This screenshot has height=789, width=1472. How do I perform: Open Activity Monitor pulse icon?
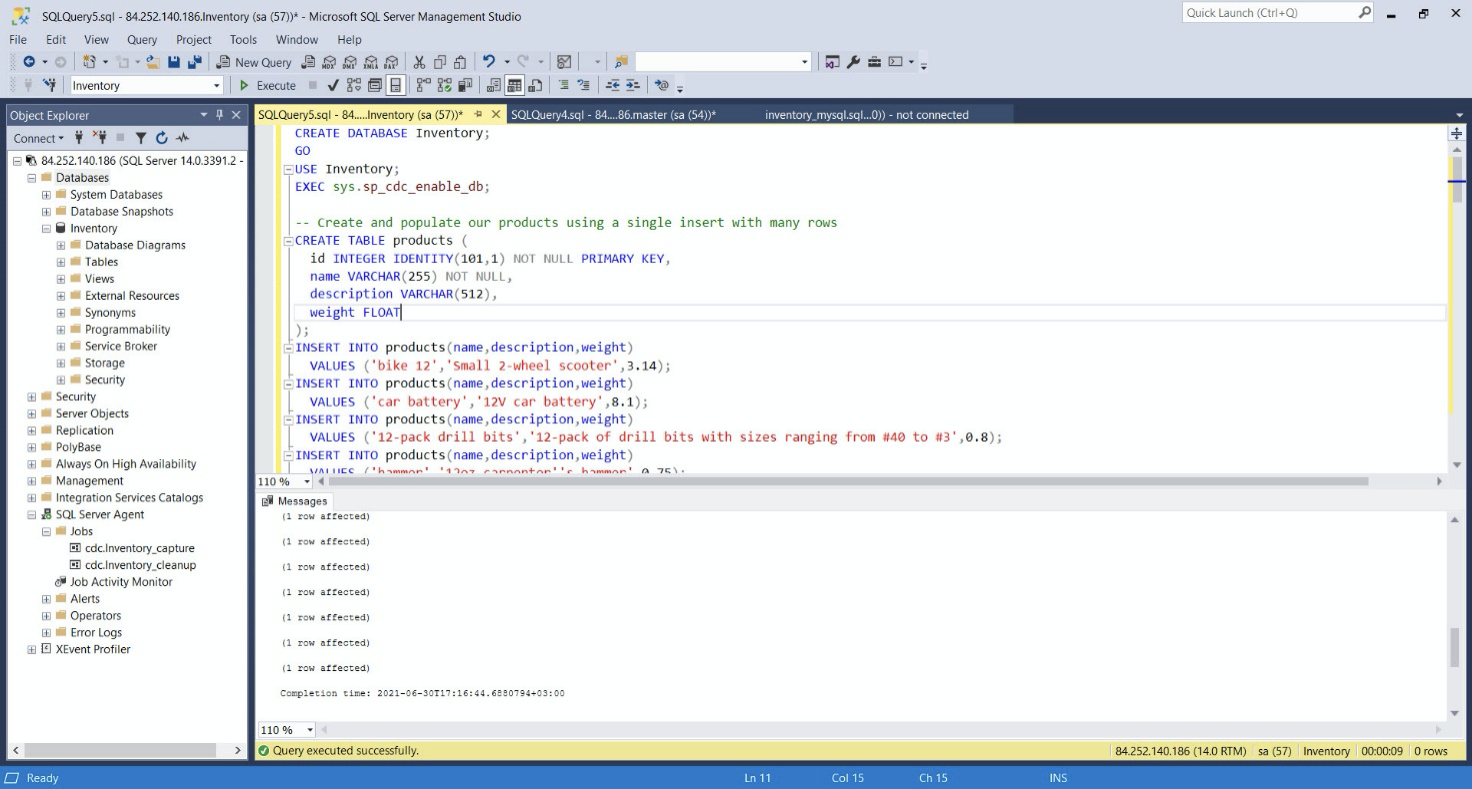pyautogui.click(x=182, y=138)
